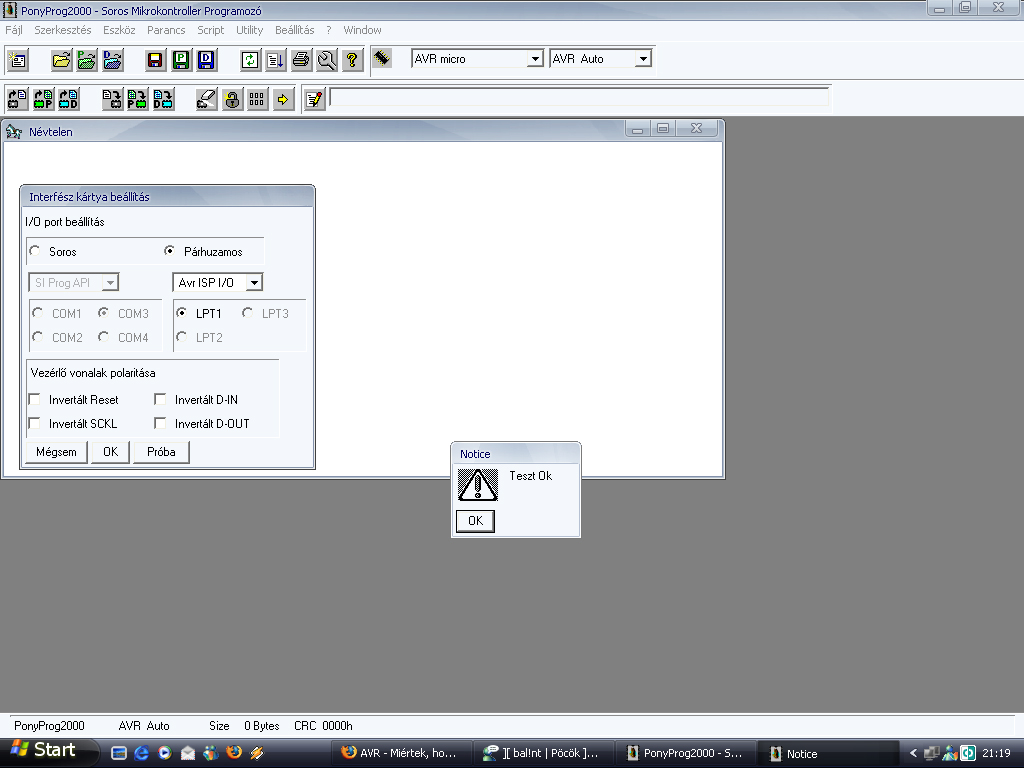Open the Script menu

click(210, 30)
